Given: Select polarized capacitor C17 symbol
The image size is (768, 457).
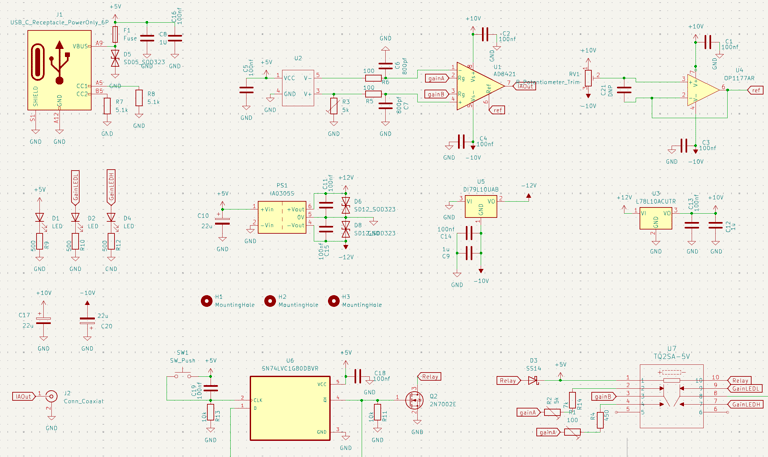Looking at the screenshot, I should 44,320.
